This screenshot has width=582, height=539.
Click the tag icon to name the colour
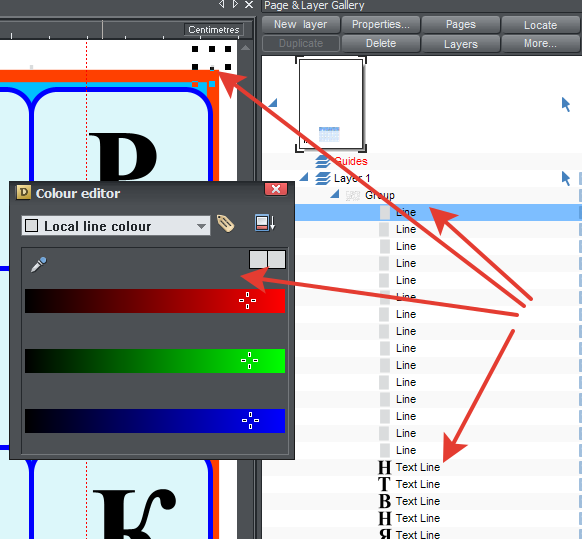pos(225,223)
